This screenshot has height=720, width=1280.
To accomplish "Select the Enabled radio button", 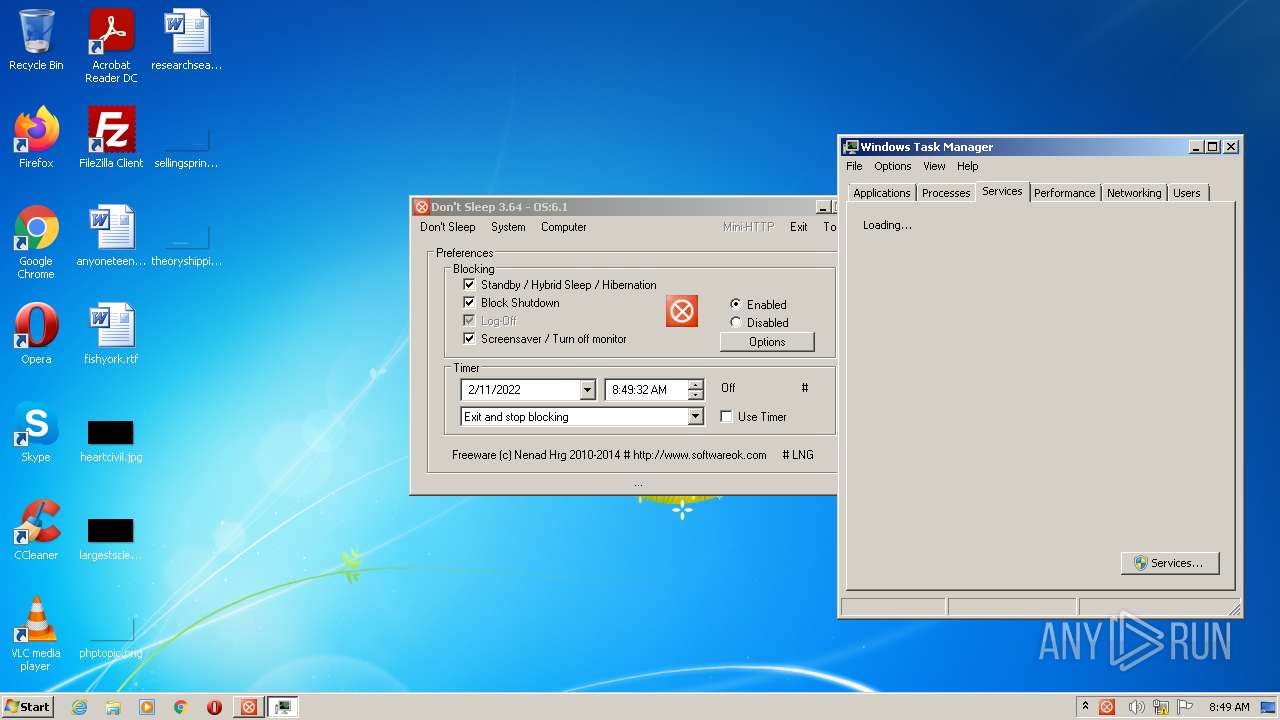I will [736, 304].
